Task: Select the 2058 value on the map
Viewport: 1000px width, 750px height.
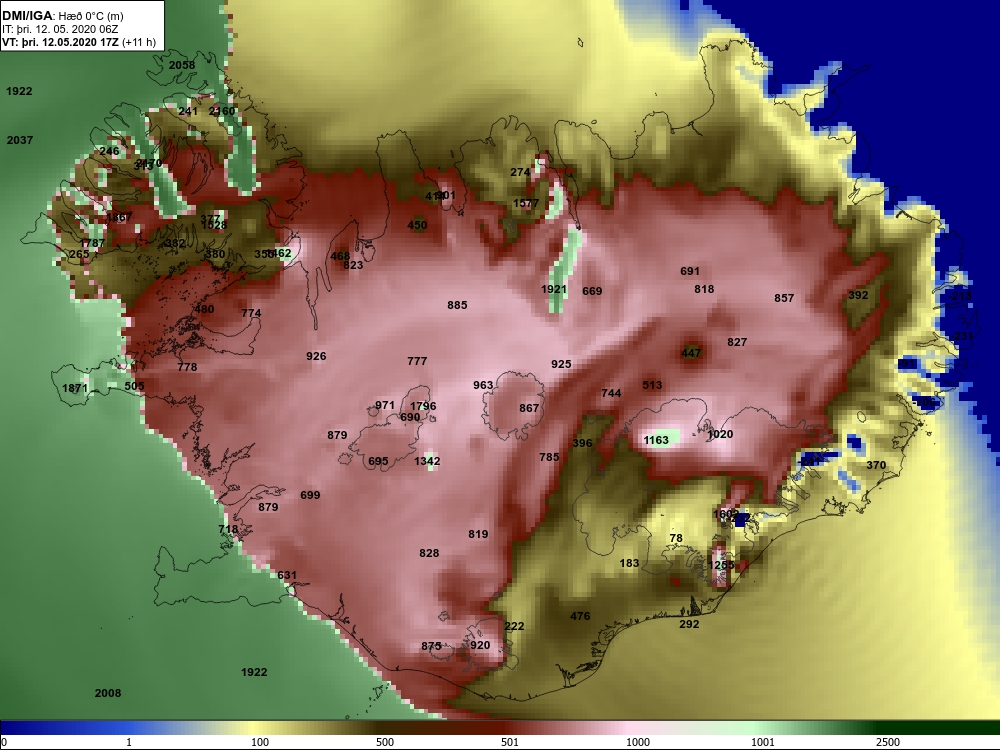Action: (x=182, y=65)
